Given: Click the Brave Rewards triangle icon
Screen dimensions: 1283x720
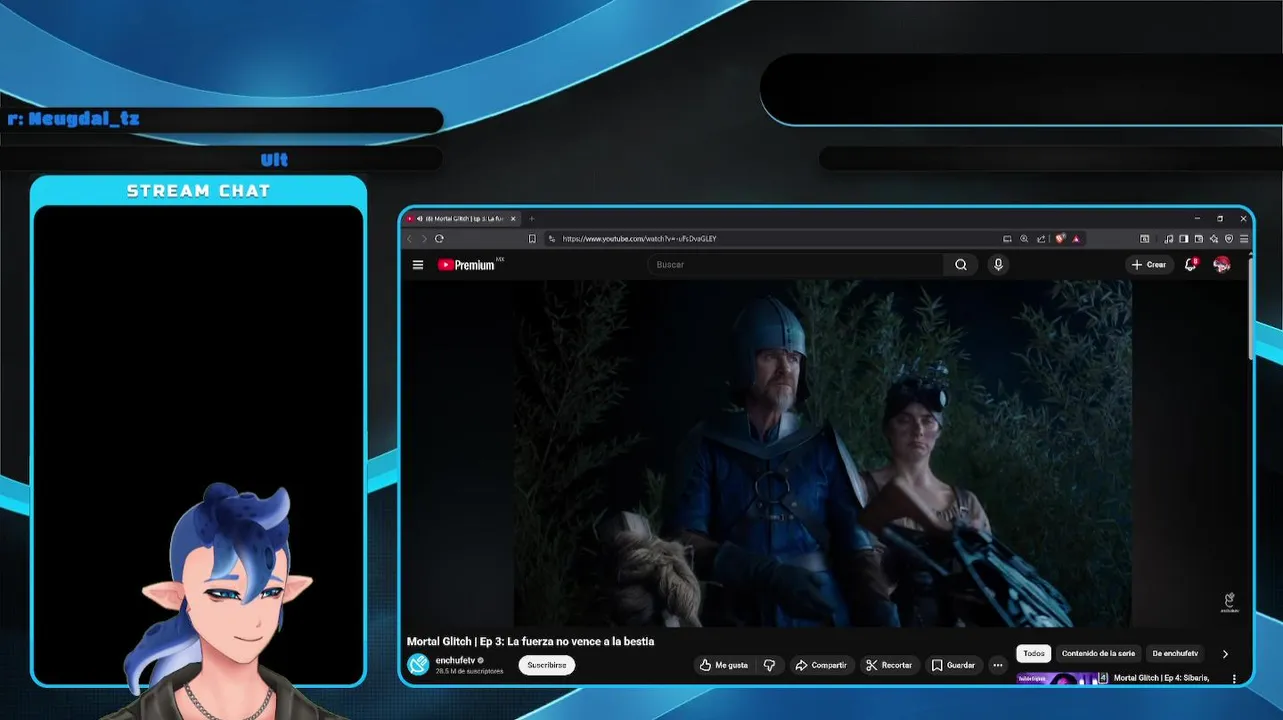Looking at the screenshot, I should tap(1076, 239).
